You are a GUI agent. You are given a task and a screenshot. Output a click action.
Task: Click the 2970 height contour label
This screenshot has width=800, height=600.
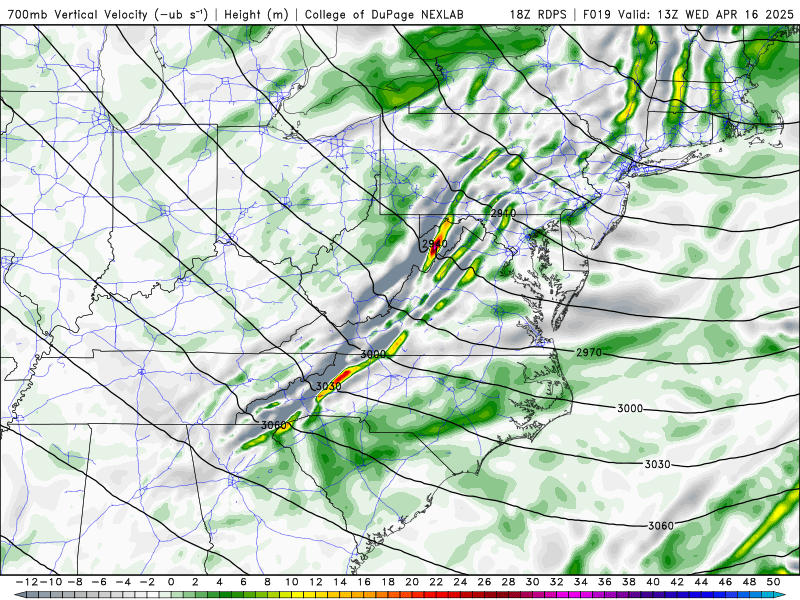click(589, 353)
